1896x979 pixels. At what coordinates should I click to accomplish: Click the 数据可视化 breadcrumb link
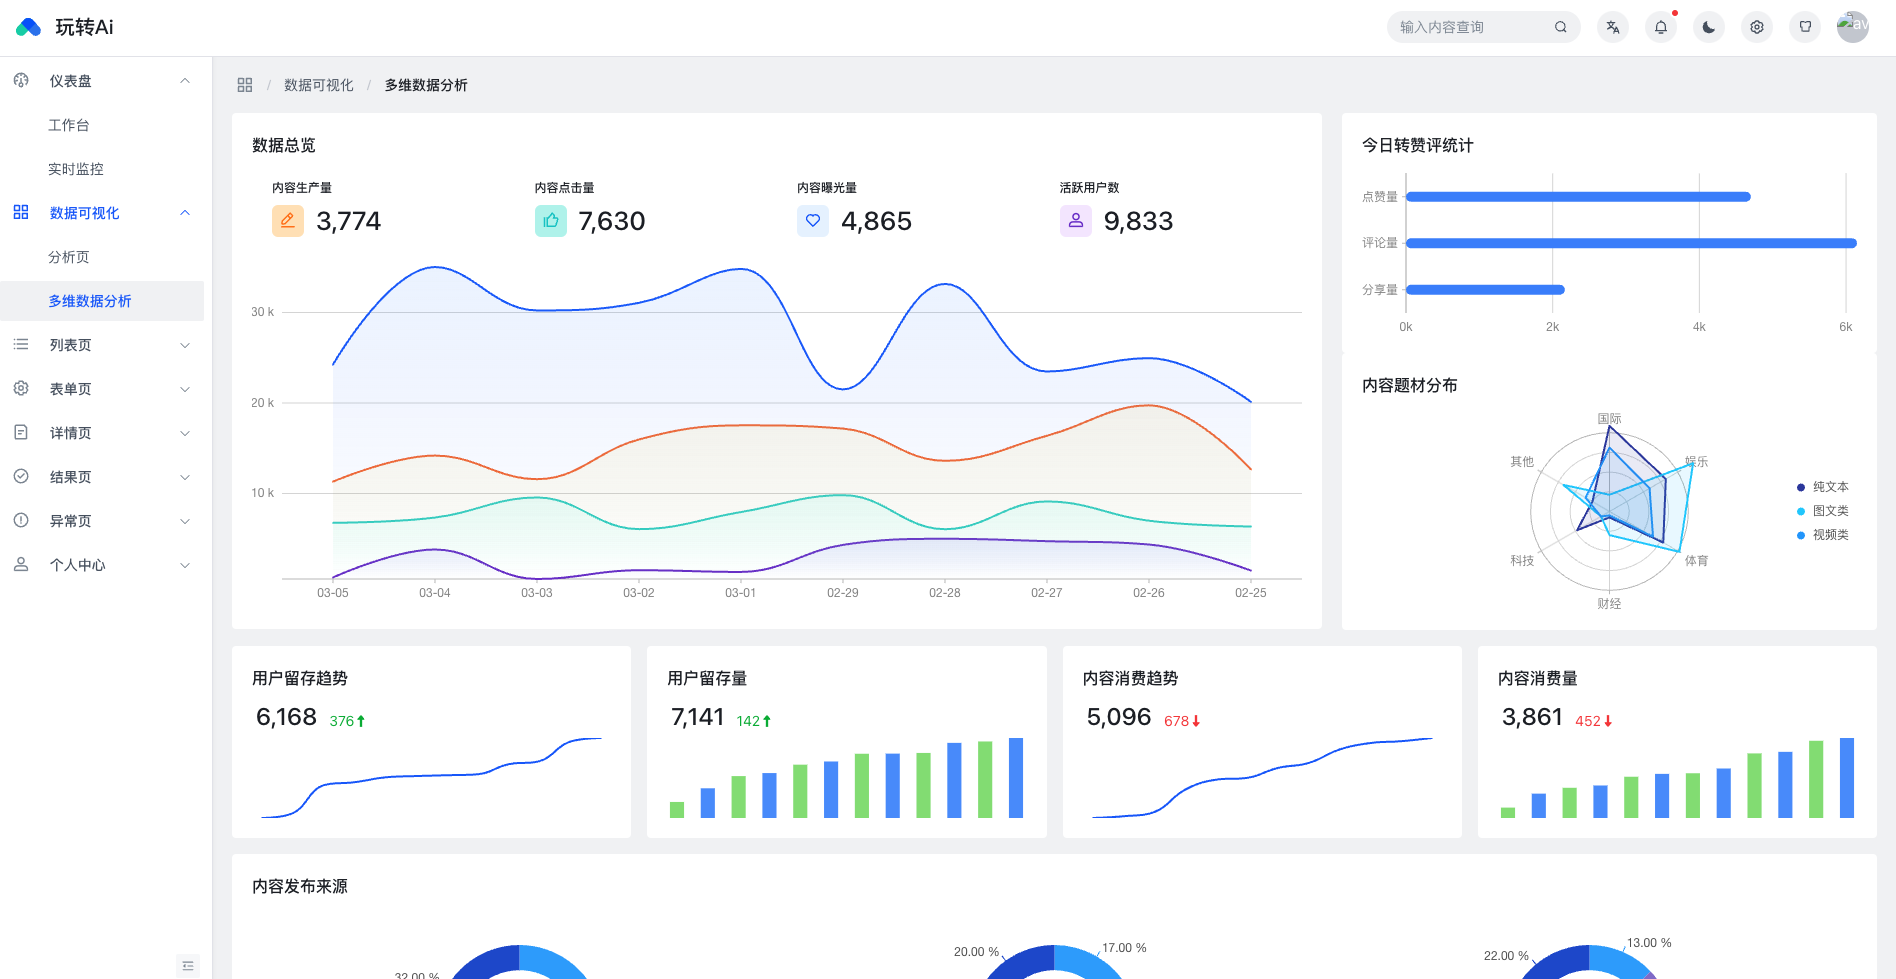tap(319, 85)
